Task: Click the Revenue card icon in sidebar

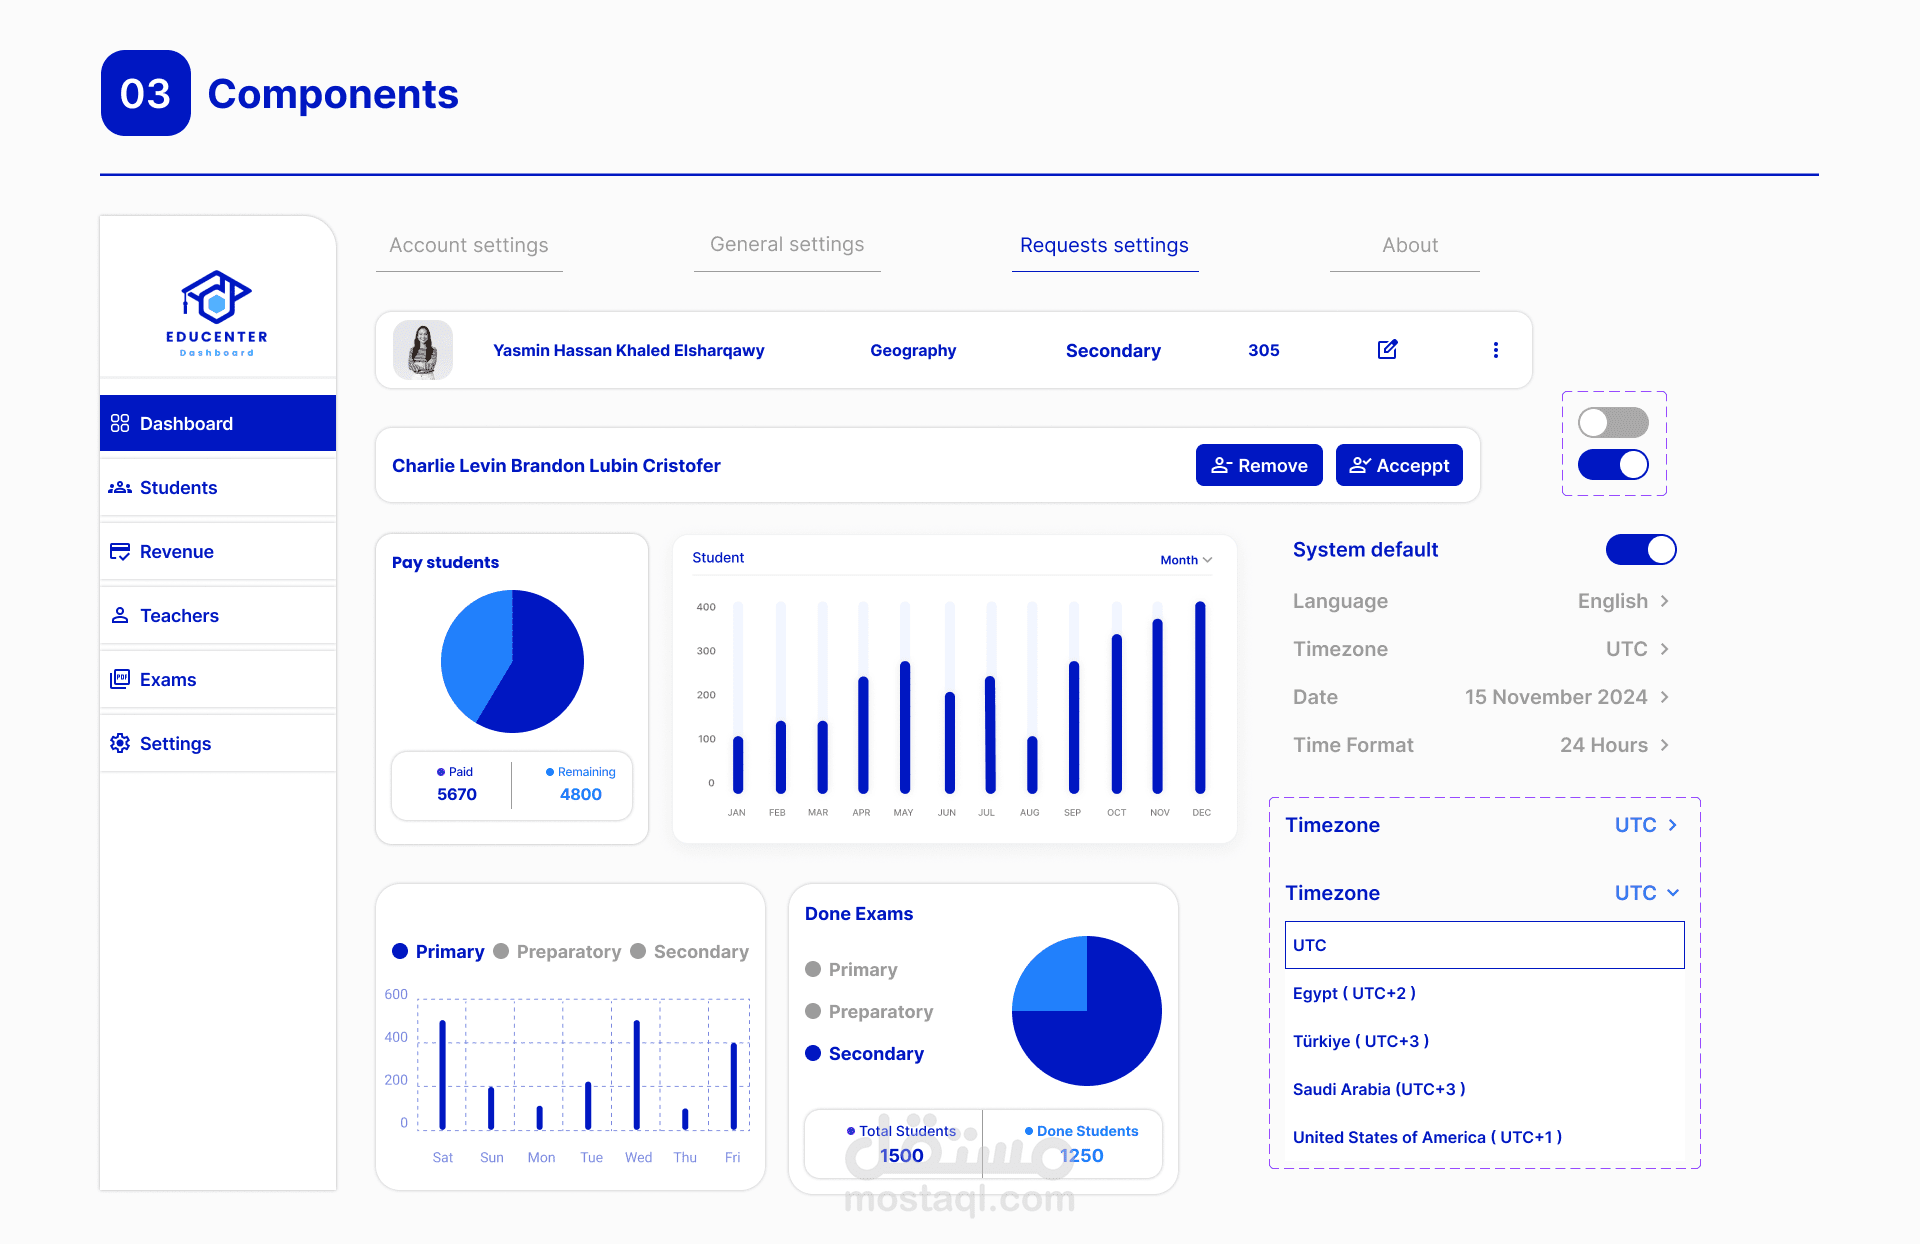Action: pyautogui.click(x=120, y=551)
